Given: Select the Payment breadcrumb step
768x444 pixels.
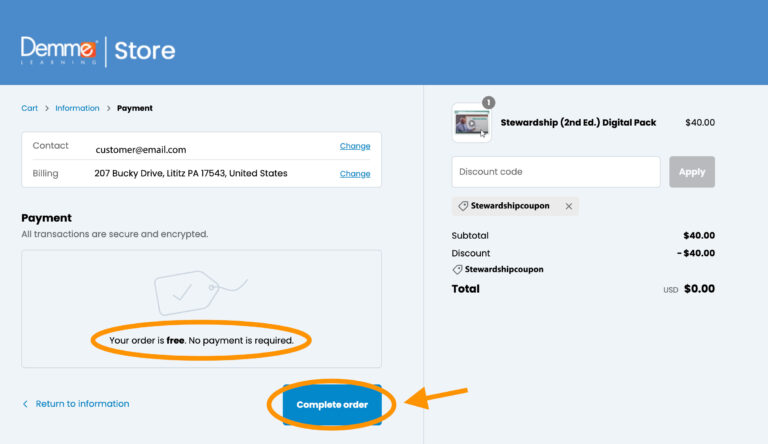Looking at the screenshot, I should point(135,108).
